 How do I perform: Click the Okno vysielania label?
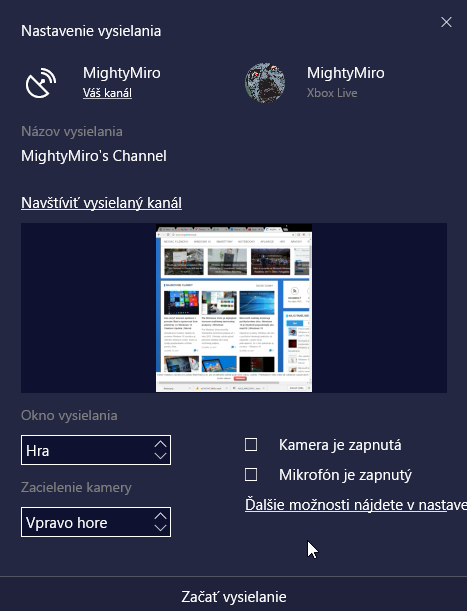[69, 415]
